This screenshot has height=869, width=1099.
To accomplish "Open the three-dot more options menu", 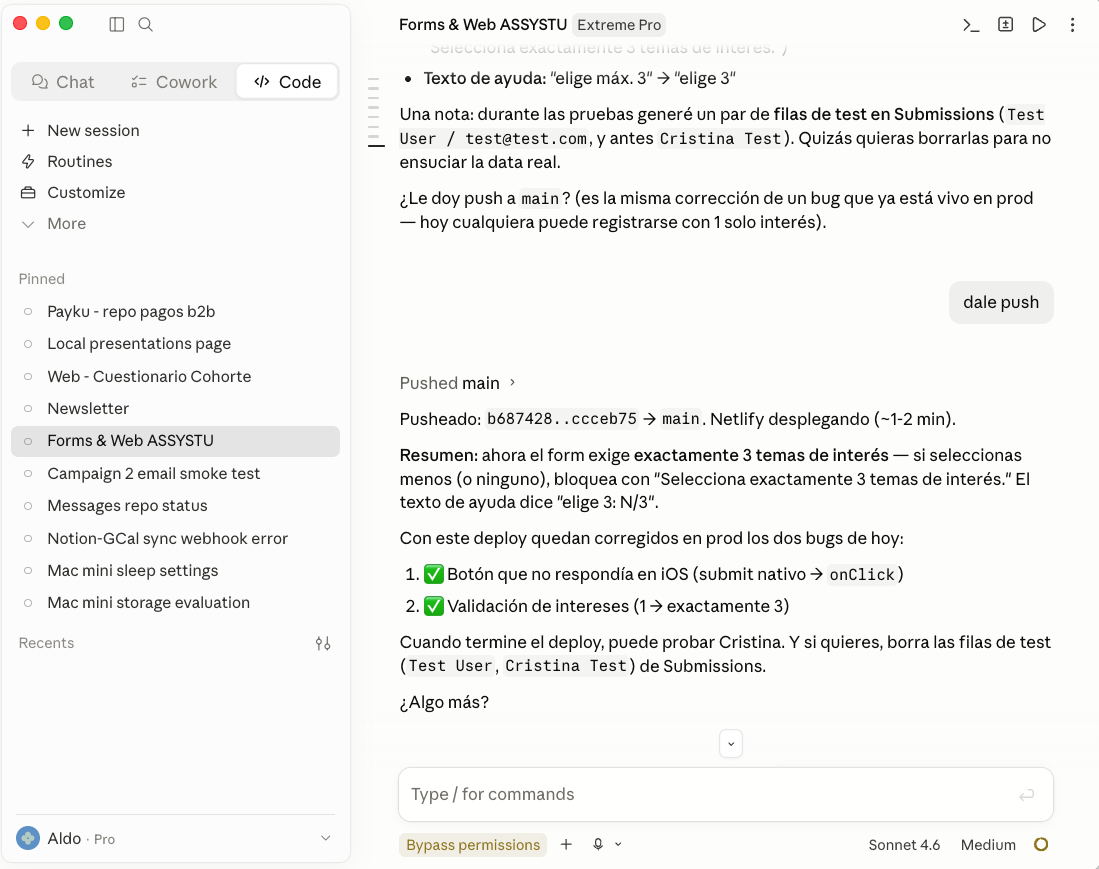I will pyautogui.click(x=1072, y=25).
